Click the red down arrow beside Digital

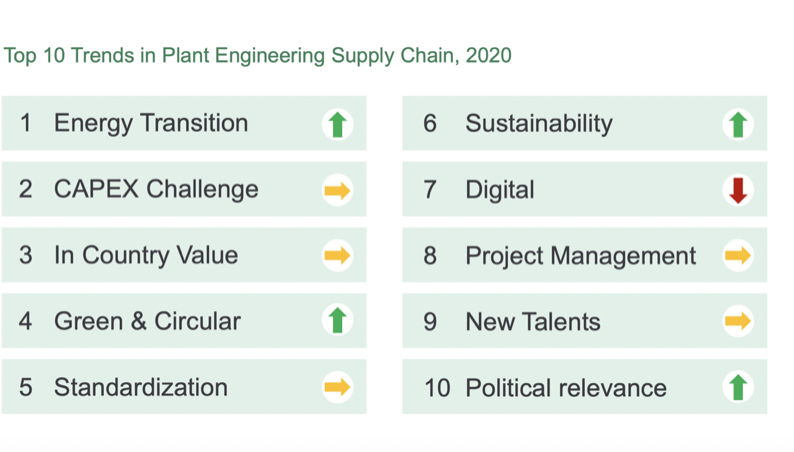click(x=738, y=190)
